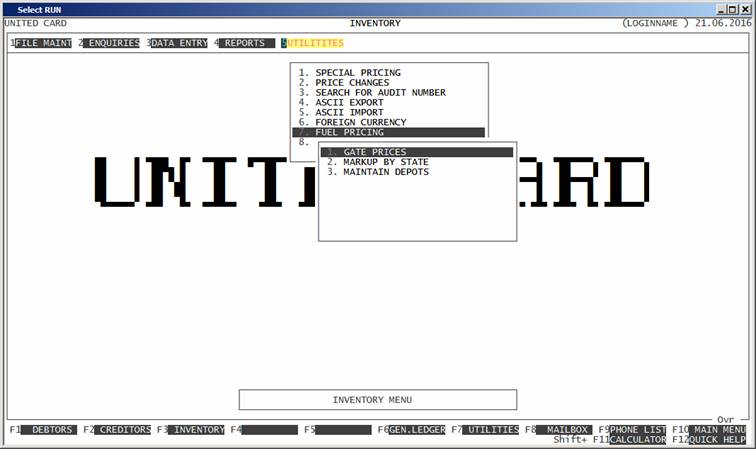The image size is (756, 449).
Task: Click the F12 Quick Help button
Action: tap(718, 439)
